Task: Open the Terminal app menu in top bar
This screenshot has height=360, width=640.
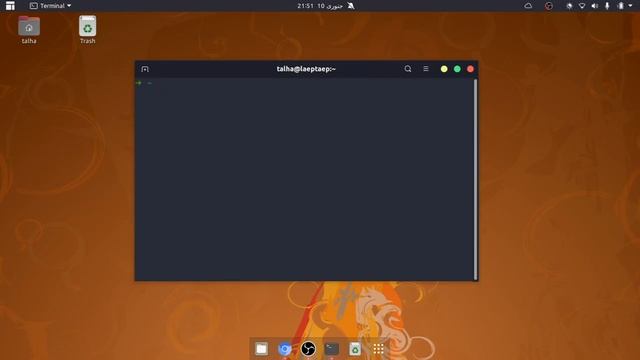Action: 51,6
